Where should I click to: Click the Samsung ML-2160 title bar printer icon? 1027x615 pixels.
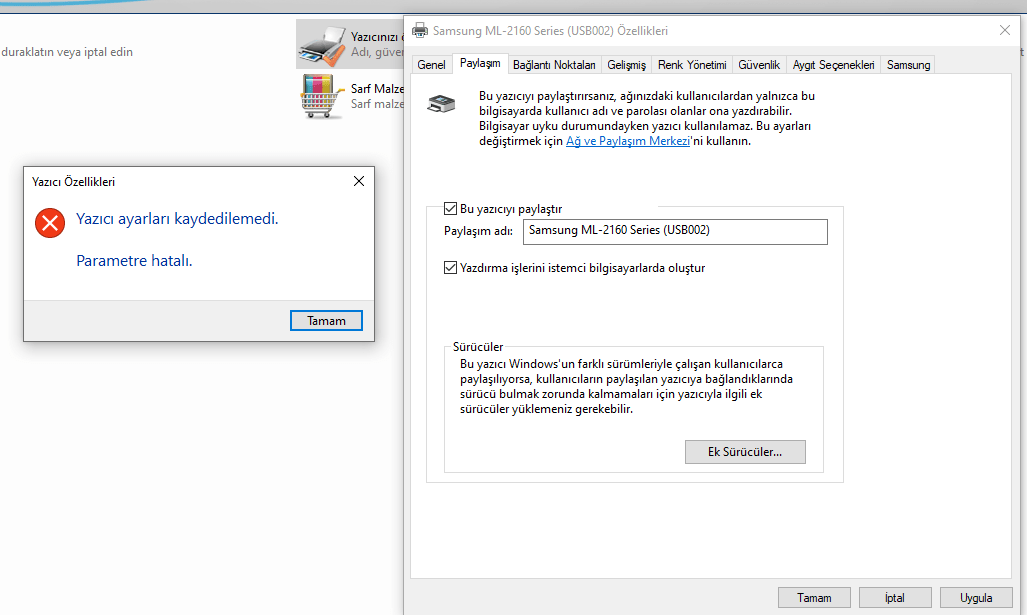(420, 30)
